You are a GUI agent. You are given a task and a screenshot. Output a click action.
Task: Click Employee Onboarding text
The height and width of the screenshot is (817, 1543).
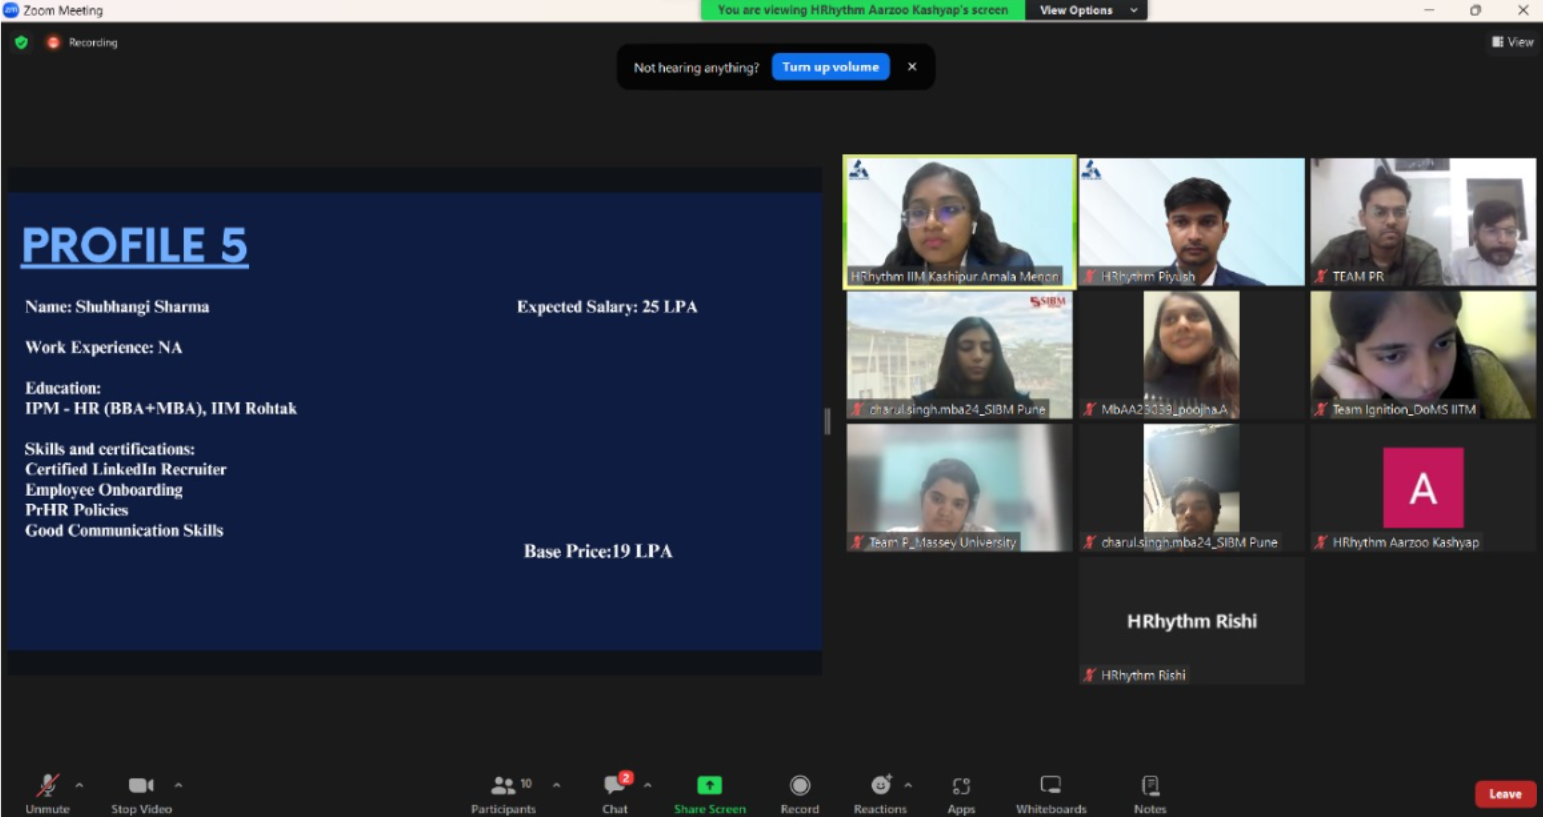(104, 490)
